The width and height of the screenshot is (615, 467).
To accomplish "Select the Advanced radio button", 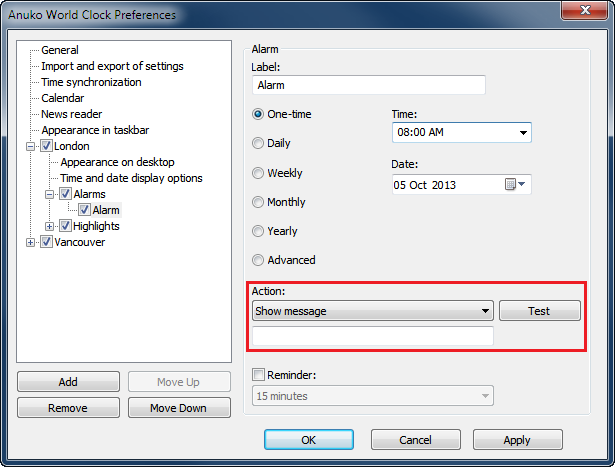I will coord(259,260).
